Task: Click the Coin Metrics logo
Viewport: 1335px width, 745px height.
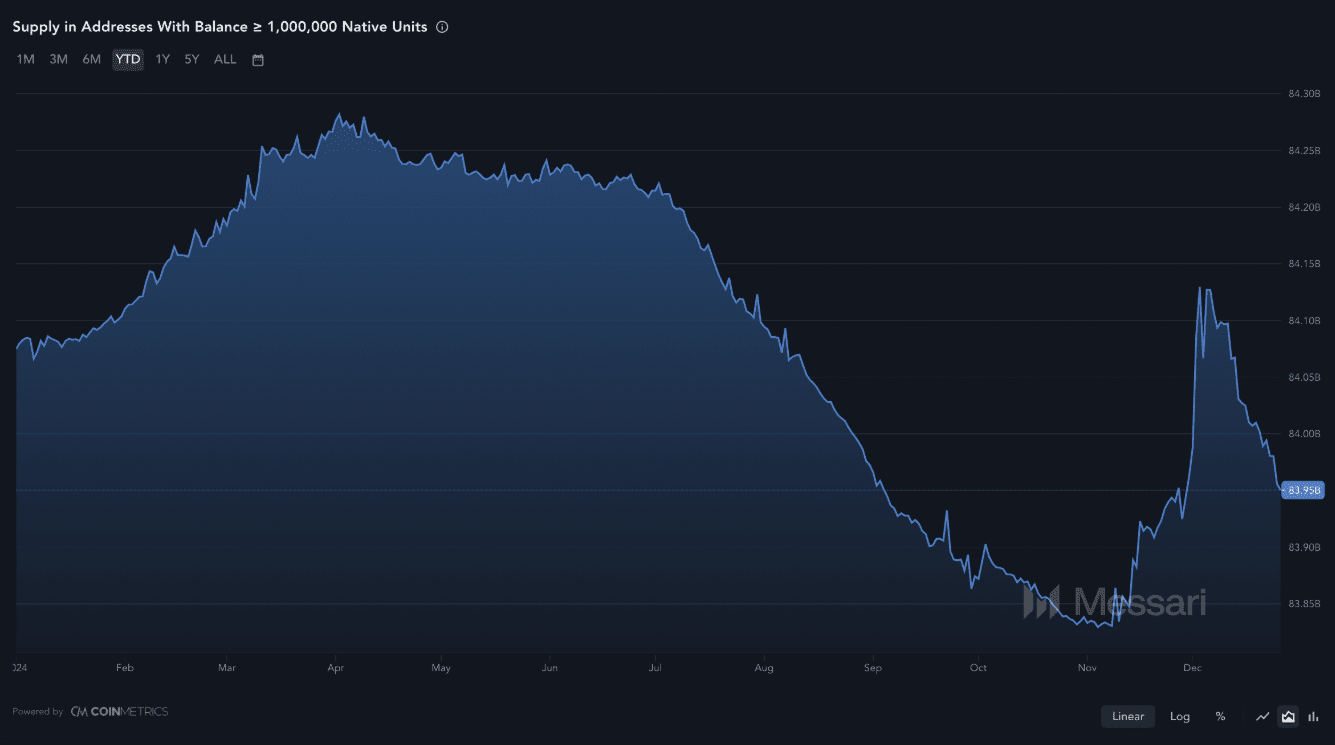Action: 119,712
